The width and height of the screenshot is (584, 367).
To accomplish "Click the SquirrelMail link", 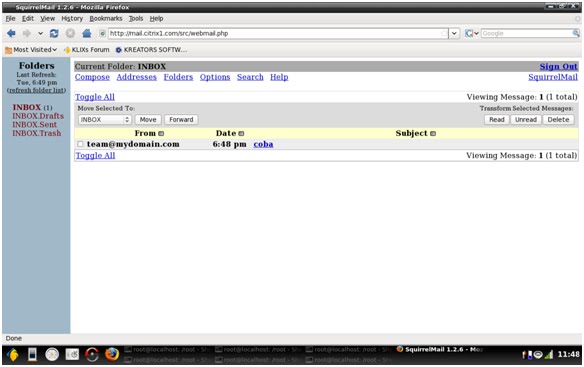I will pyautogui.click(x=553, y=77).
